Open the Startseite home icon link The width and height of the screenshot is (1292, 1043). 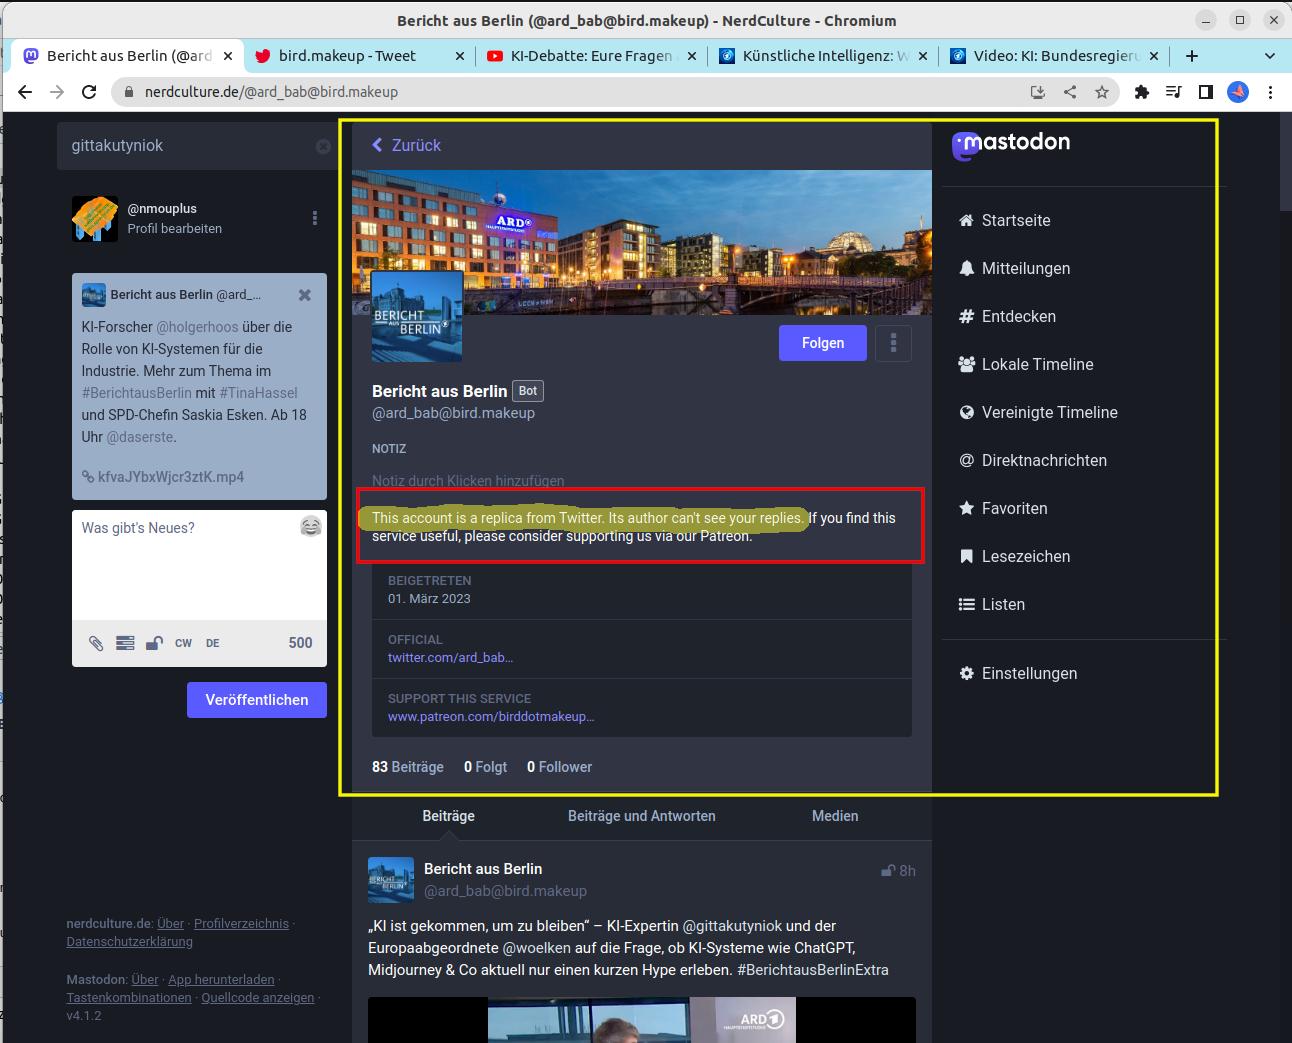(x=1004, y=220)
